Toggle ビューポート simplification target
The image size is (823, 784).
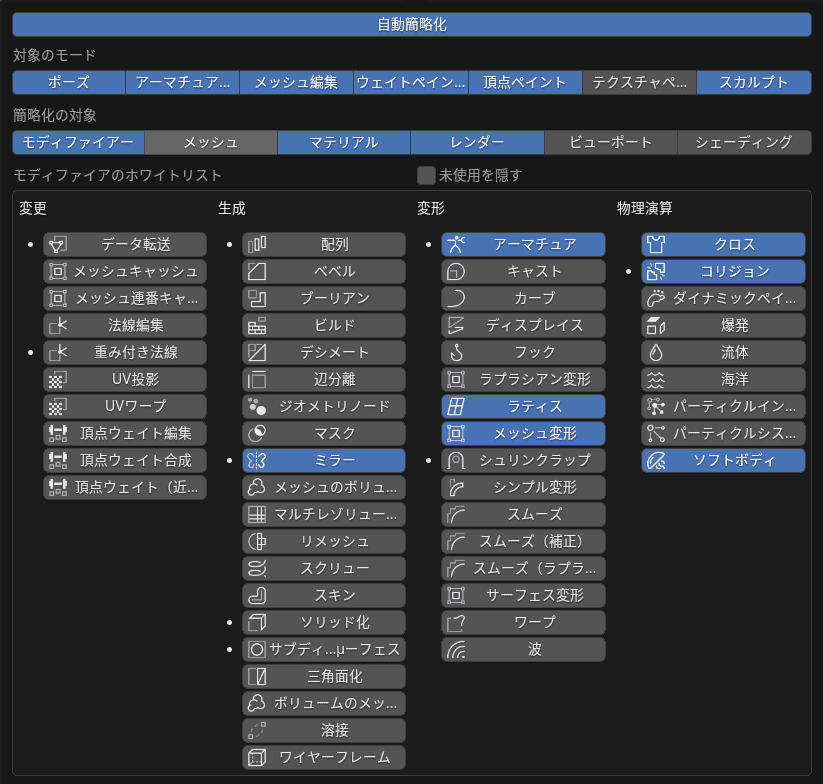pos(610,142)
